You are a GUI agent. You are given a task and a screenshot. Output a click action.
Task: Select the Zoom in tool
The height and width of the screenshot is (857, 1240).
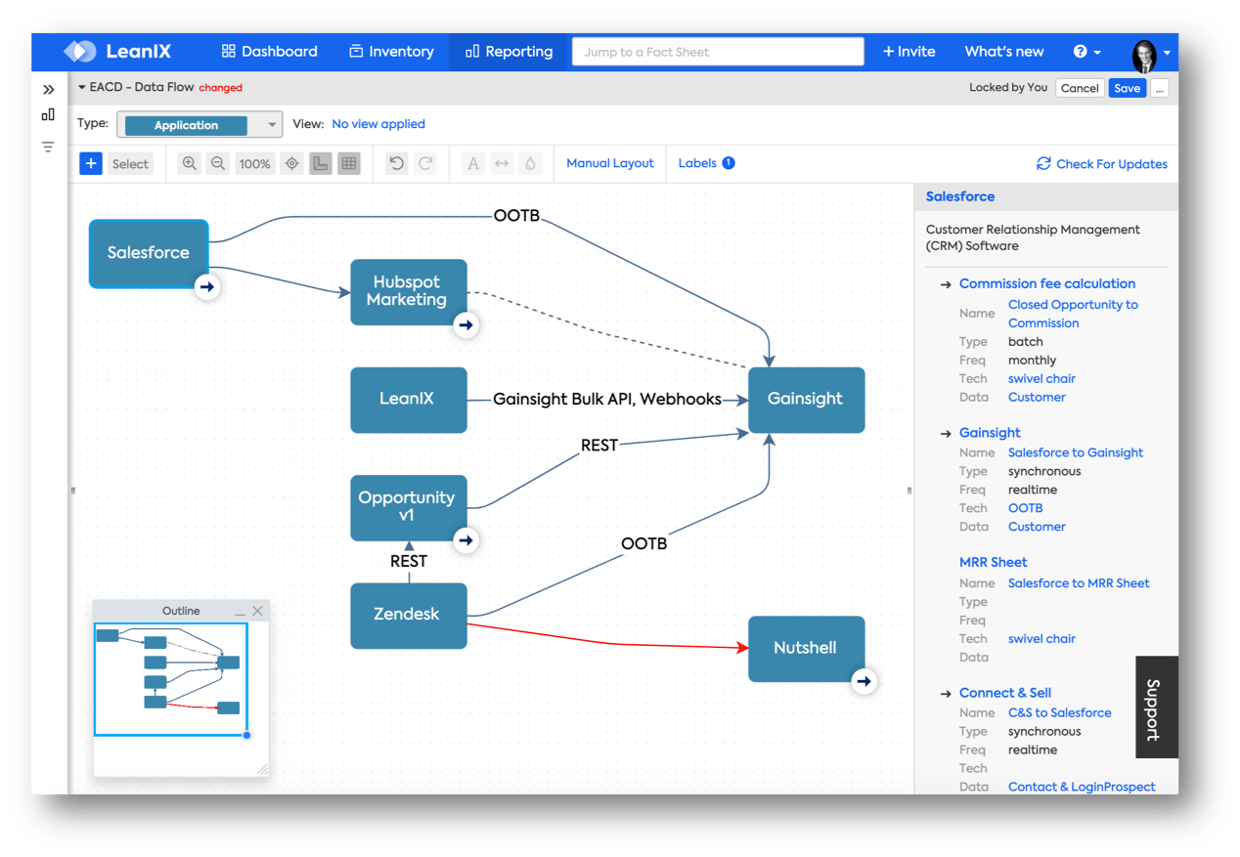click(189, 163)
